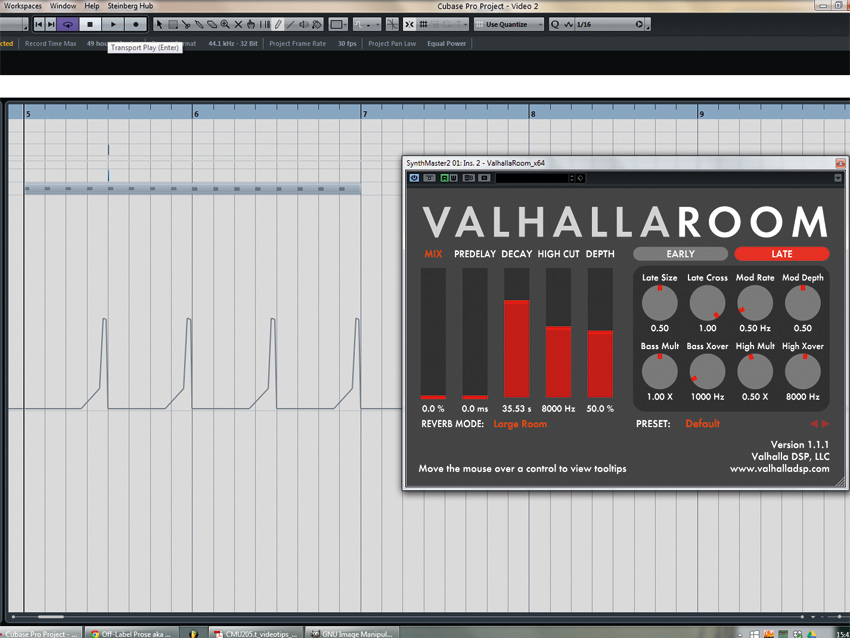
Task: Click the High Mult knob
Action: pos(755,372)
